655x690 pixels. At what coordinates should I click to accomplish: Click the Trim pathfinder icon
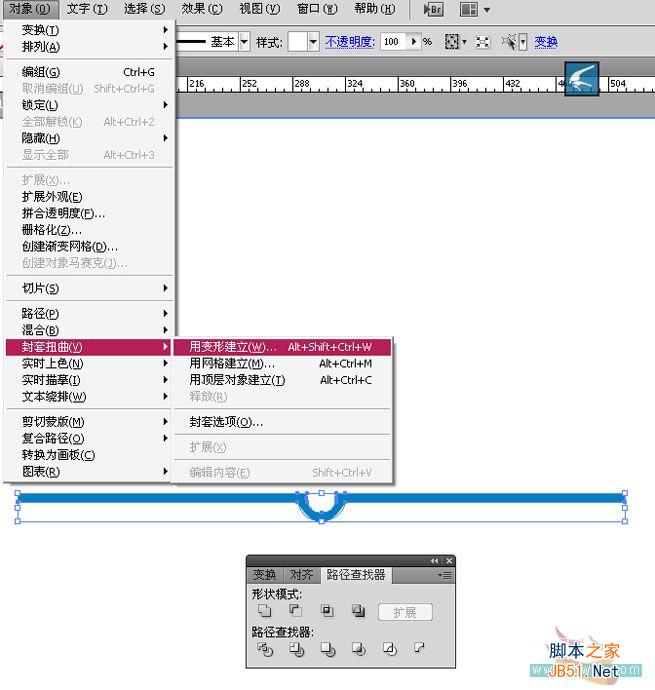point(296,649)
